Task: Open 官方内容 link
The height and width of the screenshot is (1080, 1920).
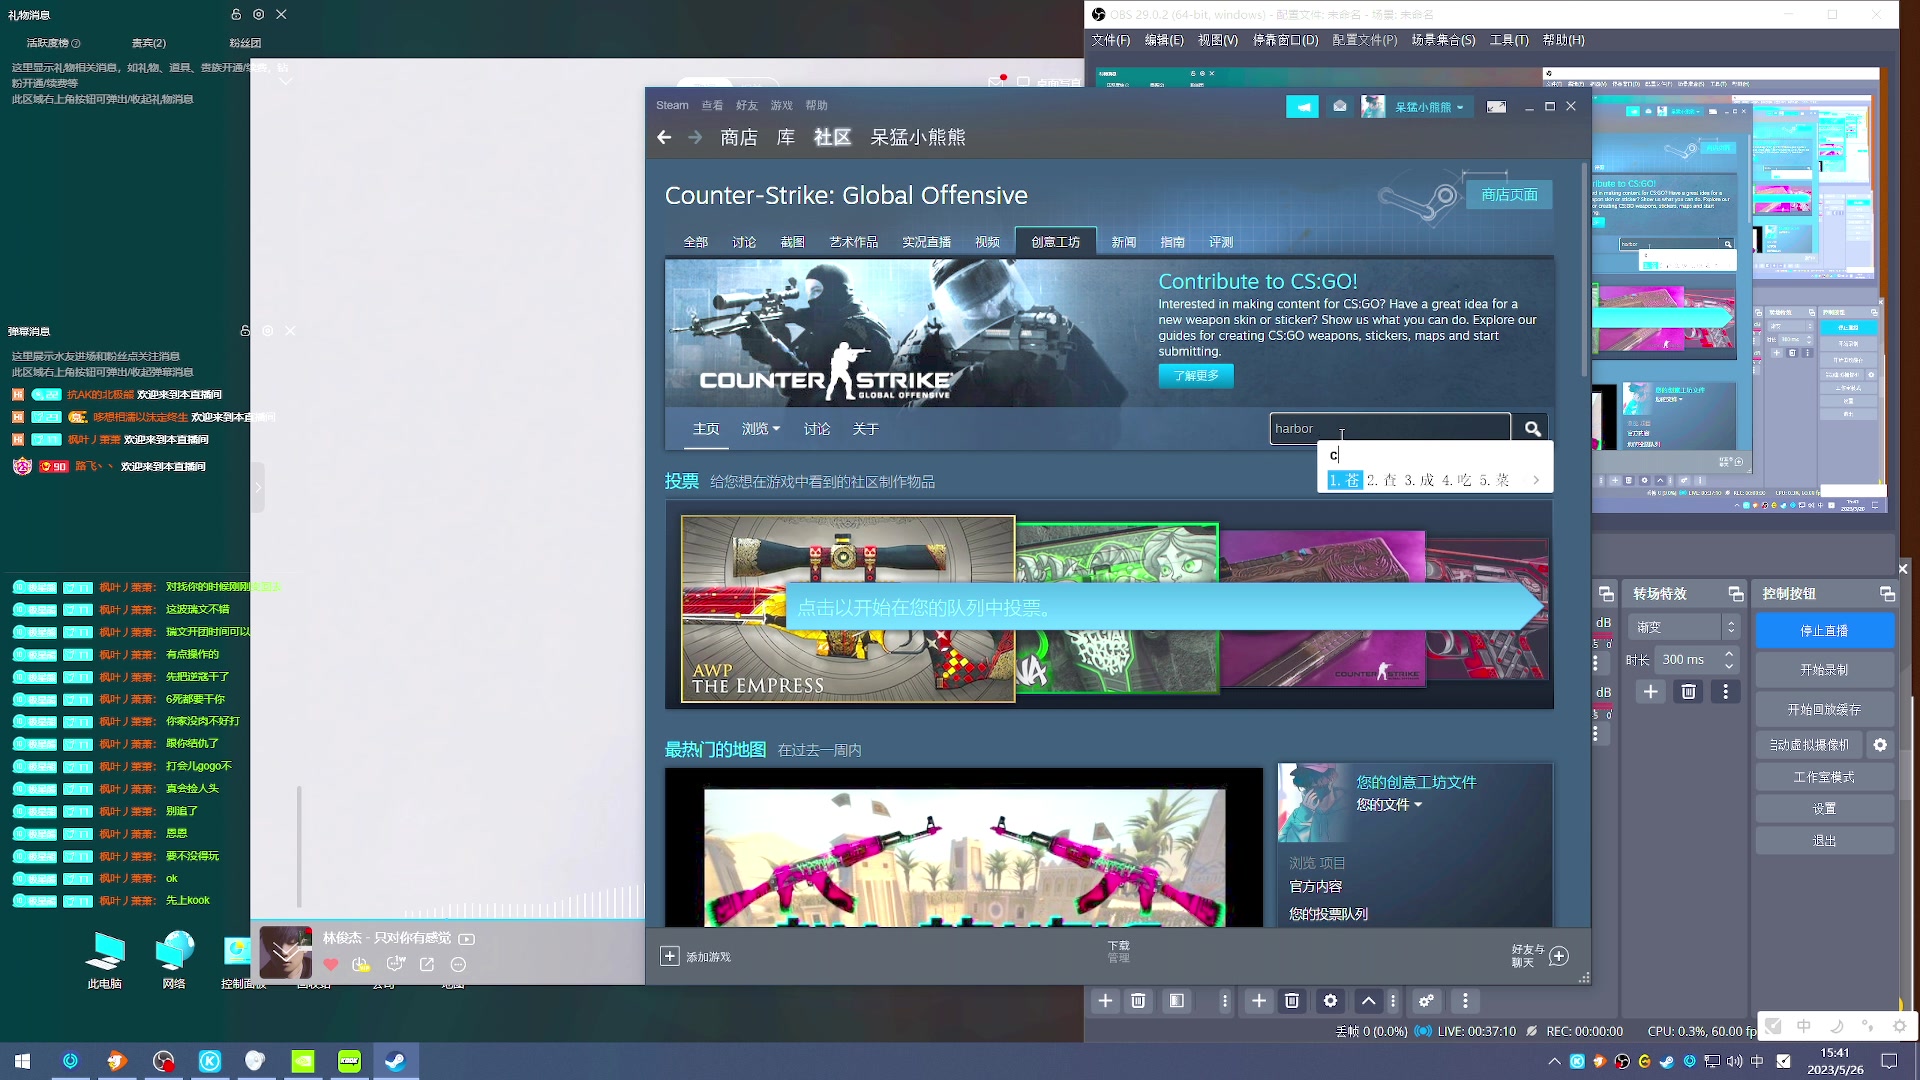Action: pos(1315,886)
